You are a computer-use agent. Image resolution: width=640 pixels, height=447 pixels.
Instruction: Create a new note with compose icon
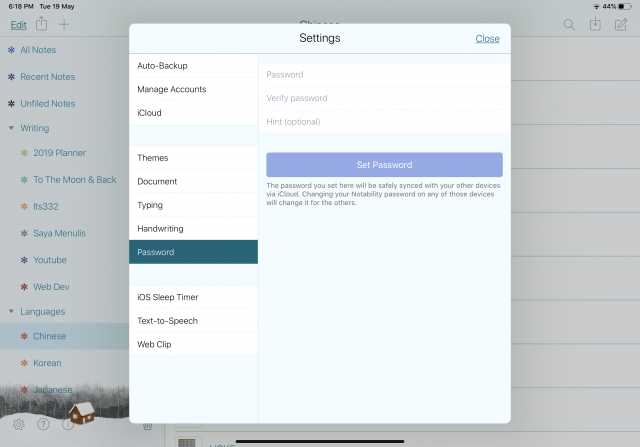point(621,24)
